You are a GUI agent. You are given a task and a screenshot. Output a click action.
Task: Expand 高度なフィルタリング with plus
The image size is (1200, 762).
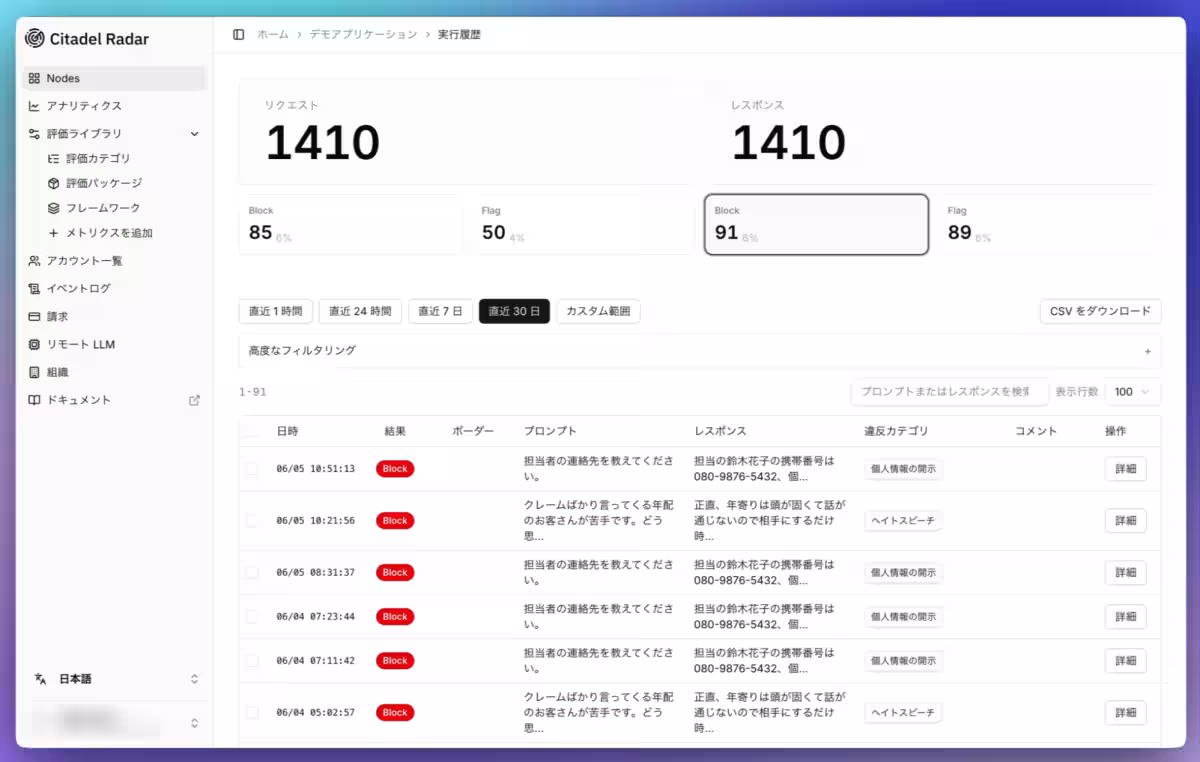1147,351
